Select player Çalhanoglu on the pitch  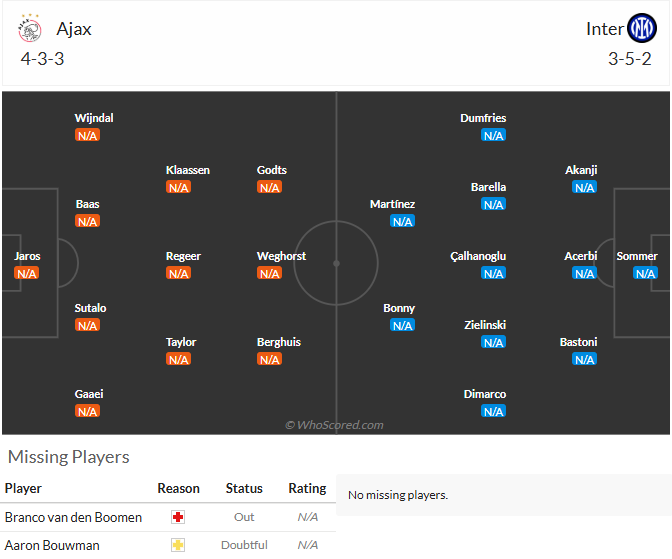[x=478, y=256]
